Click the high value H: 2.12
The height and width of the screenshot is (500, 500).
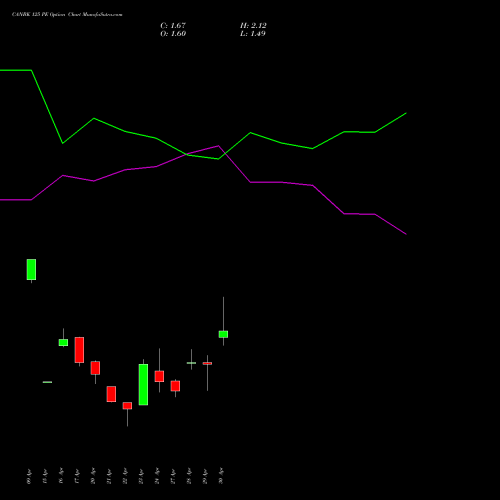click(253, 25)
